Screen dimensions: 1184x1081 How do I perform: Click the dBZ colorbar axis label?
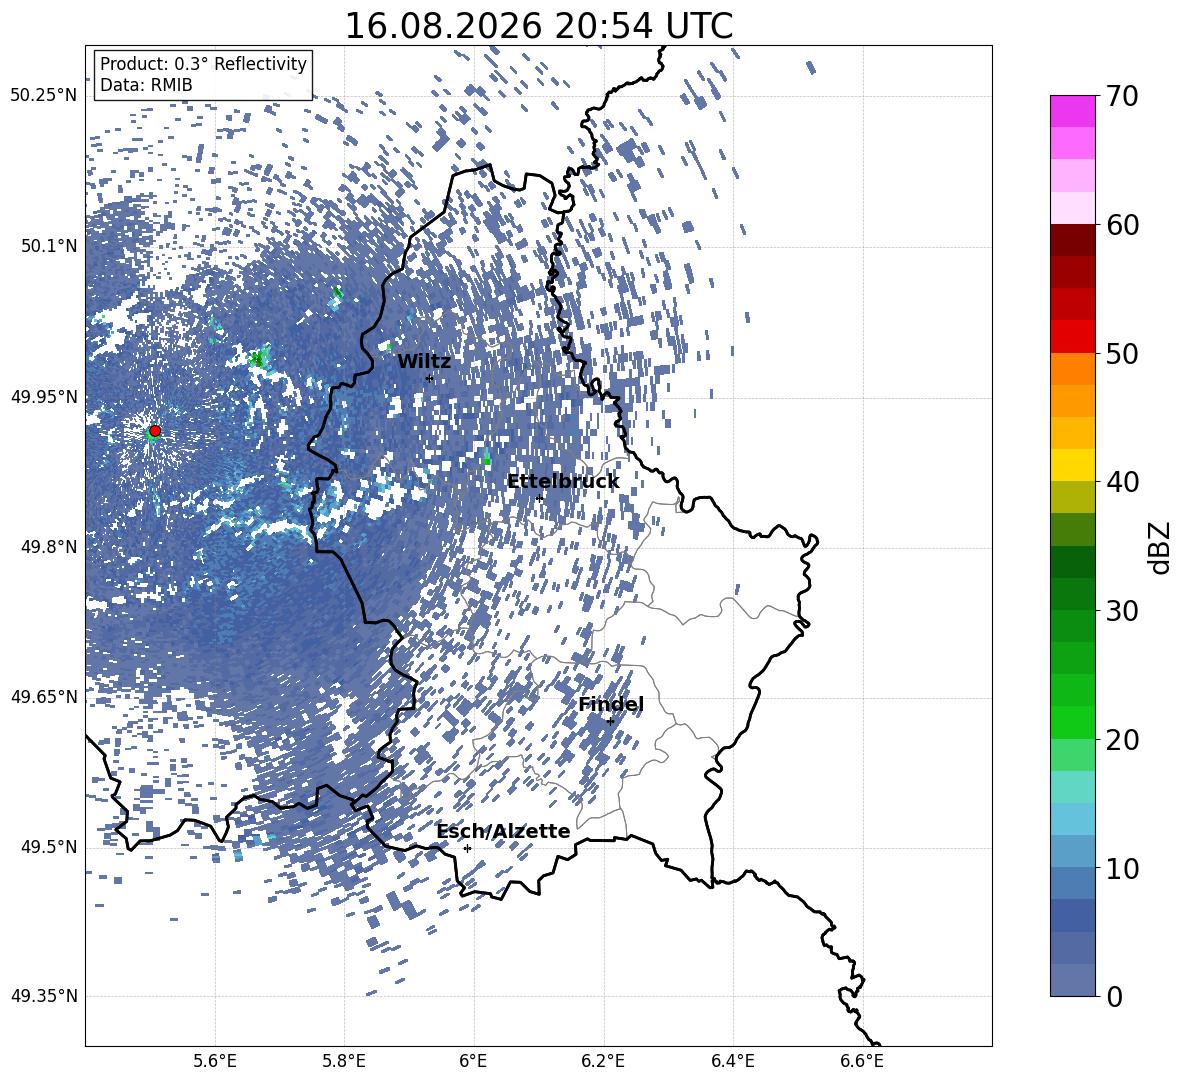pos(1161,547)
